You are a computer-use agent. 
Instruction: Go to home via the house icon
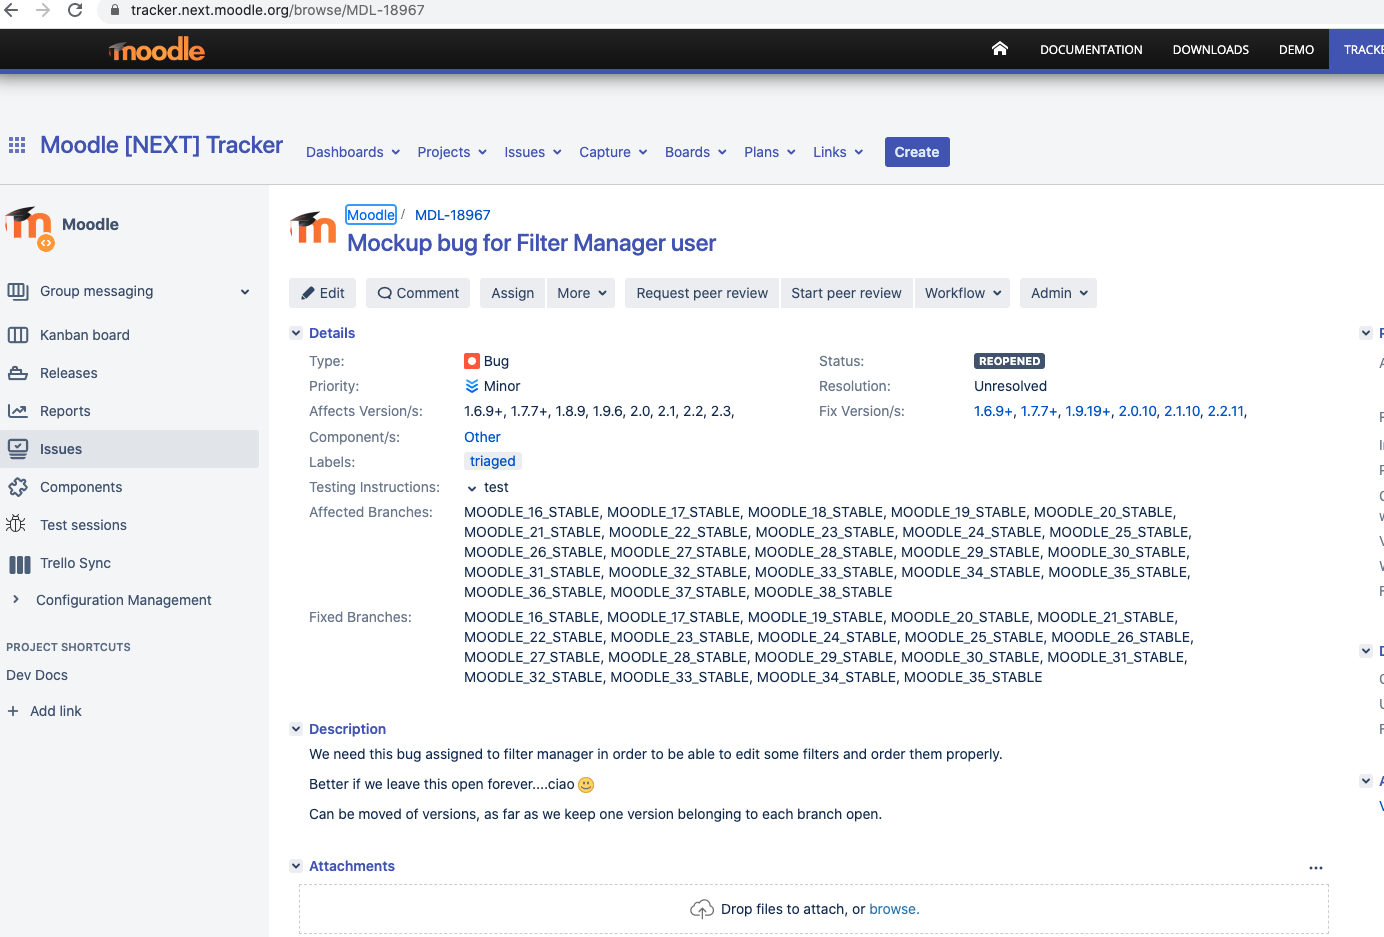(x=1000, y=49)
